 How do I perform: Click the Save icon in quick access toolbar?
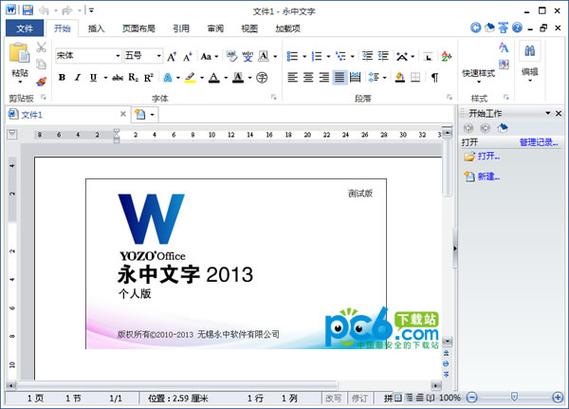coord(28,10)
